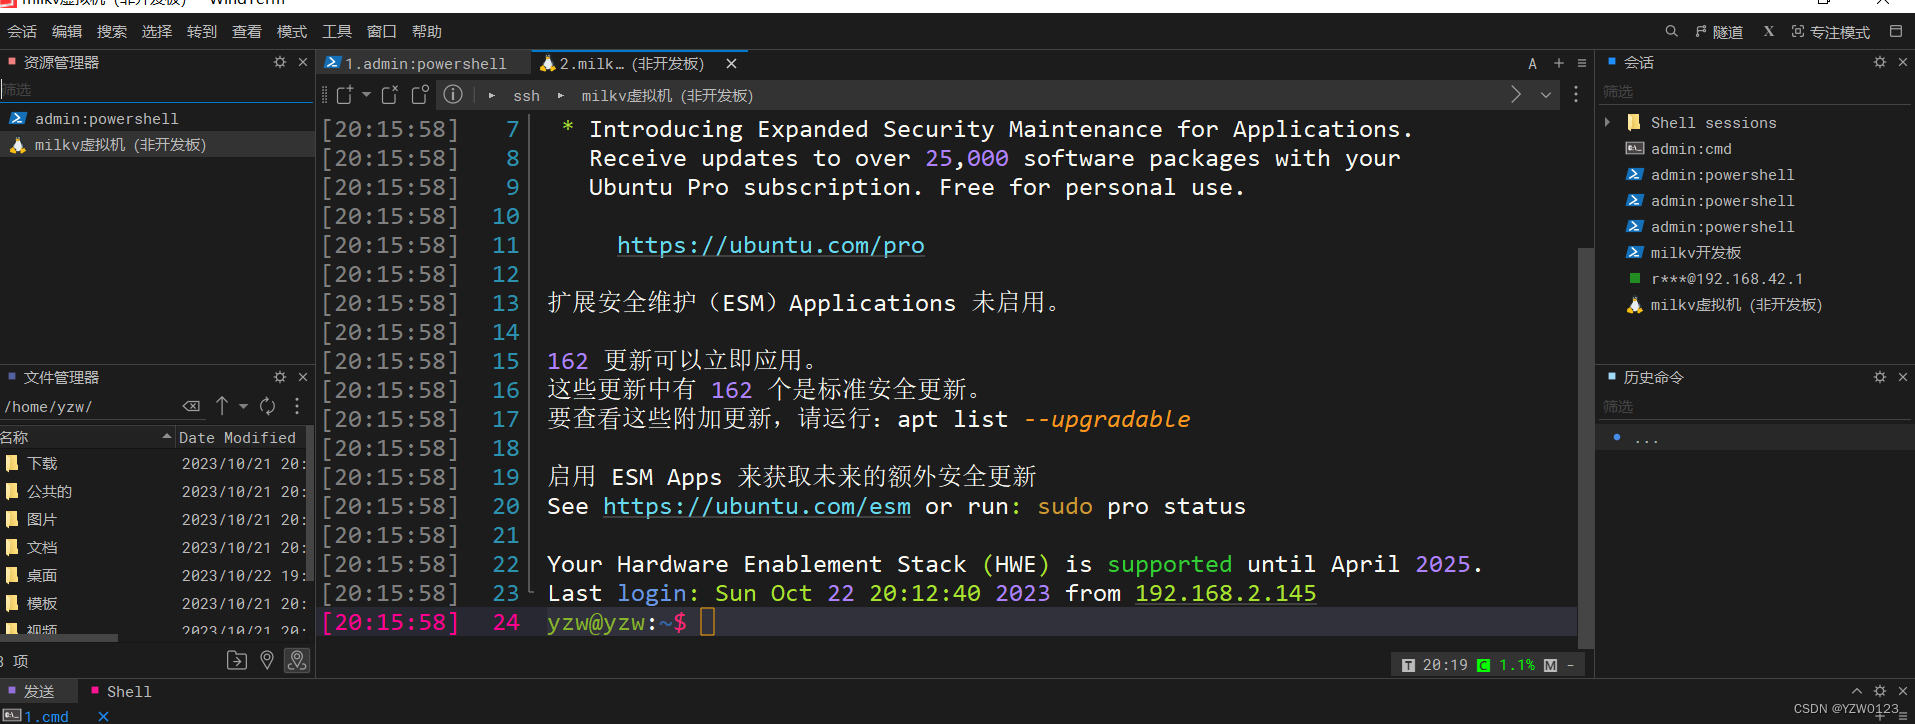Expand the dropdown chevron in terminal toolbar
This screenshot has width=1915, height=724.
point(1546,95)
